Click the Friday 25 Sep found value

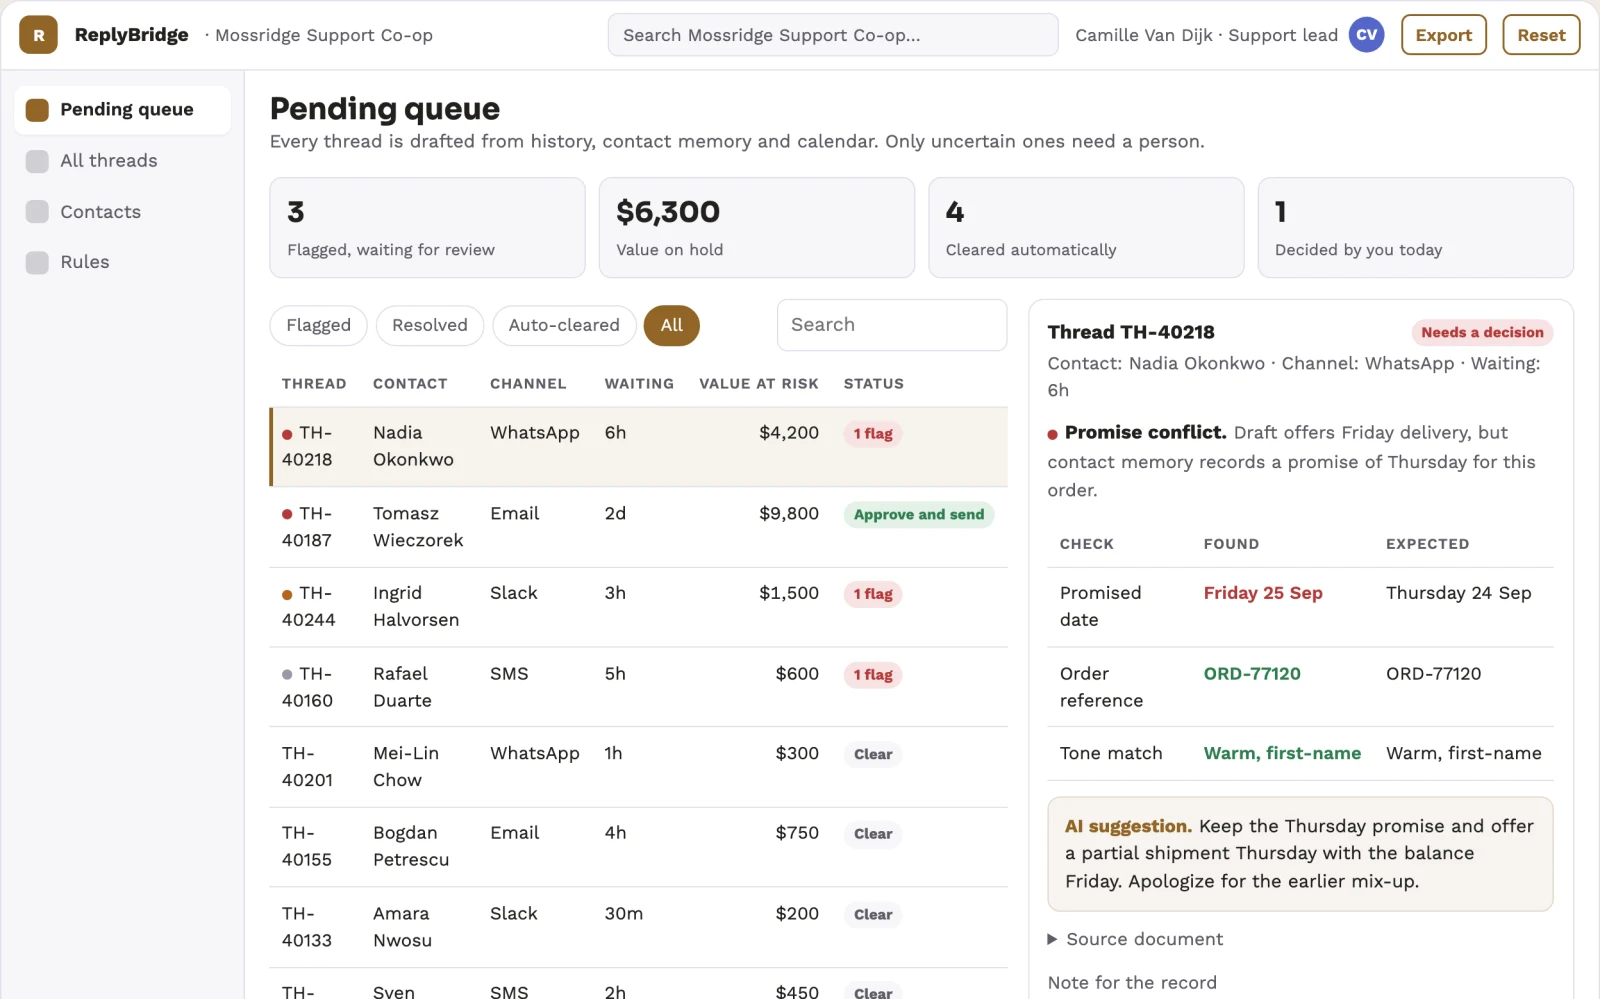(1262, 593)
